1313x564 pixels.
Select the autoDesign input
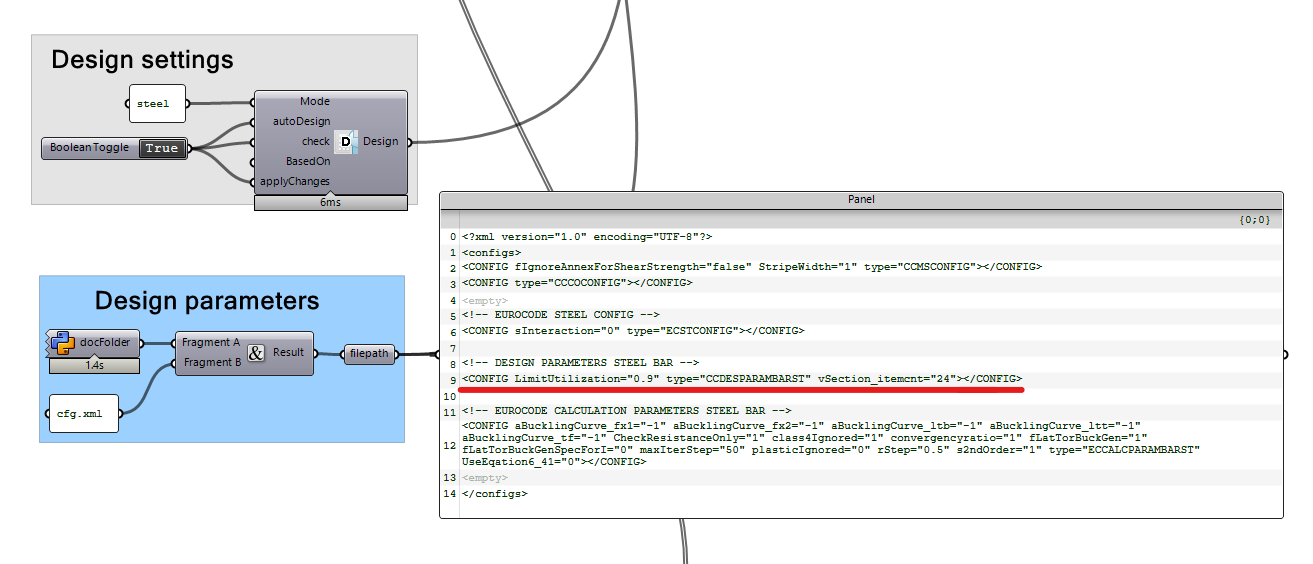(301, 122)
